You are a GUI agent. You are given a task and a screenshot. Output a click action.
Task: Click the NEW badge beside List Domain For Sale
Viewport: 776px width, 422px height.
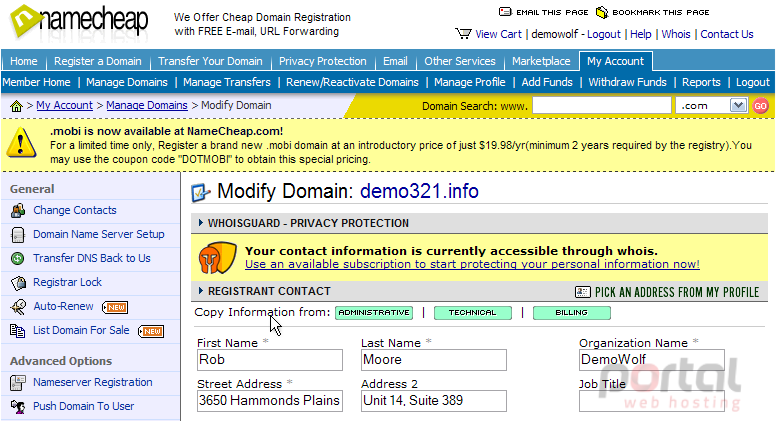tap(151, 331)
